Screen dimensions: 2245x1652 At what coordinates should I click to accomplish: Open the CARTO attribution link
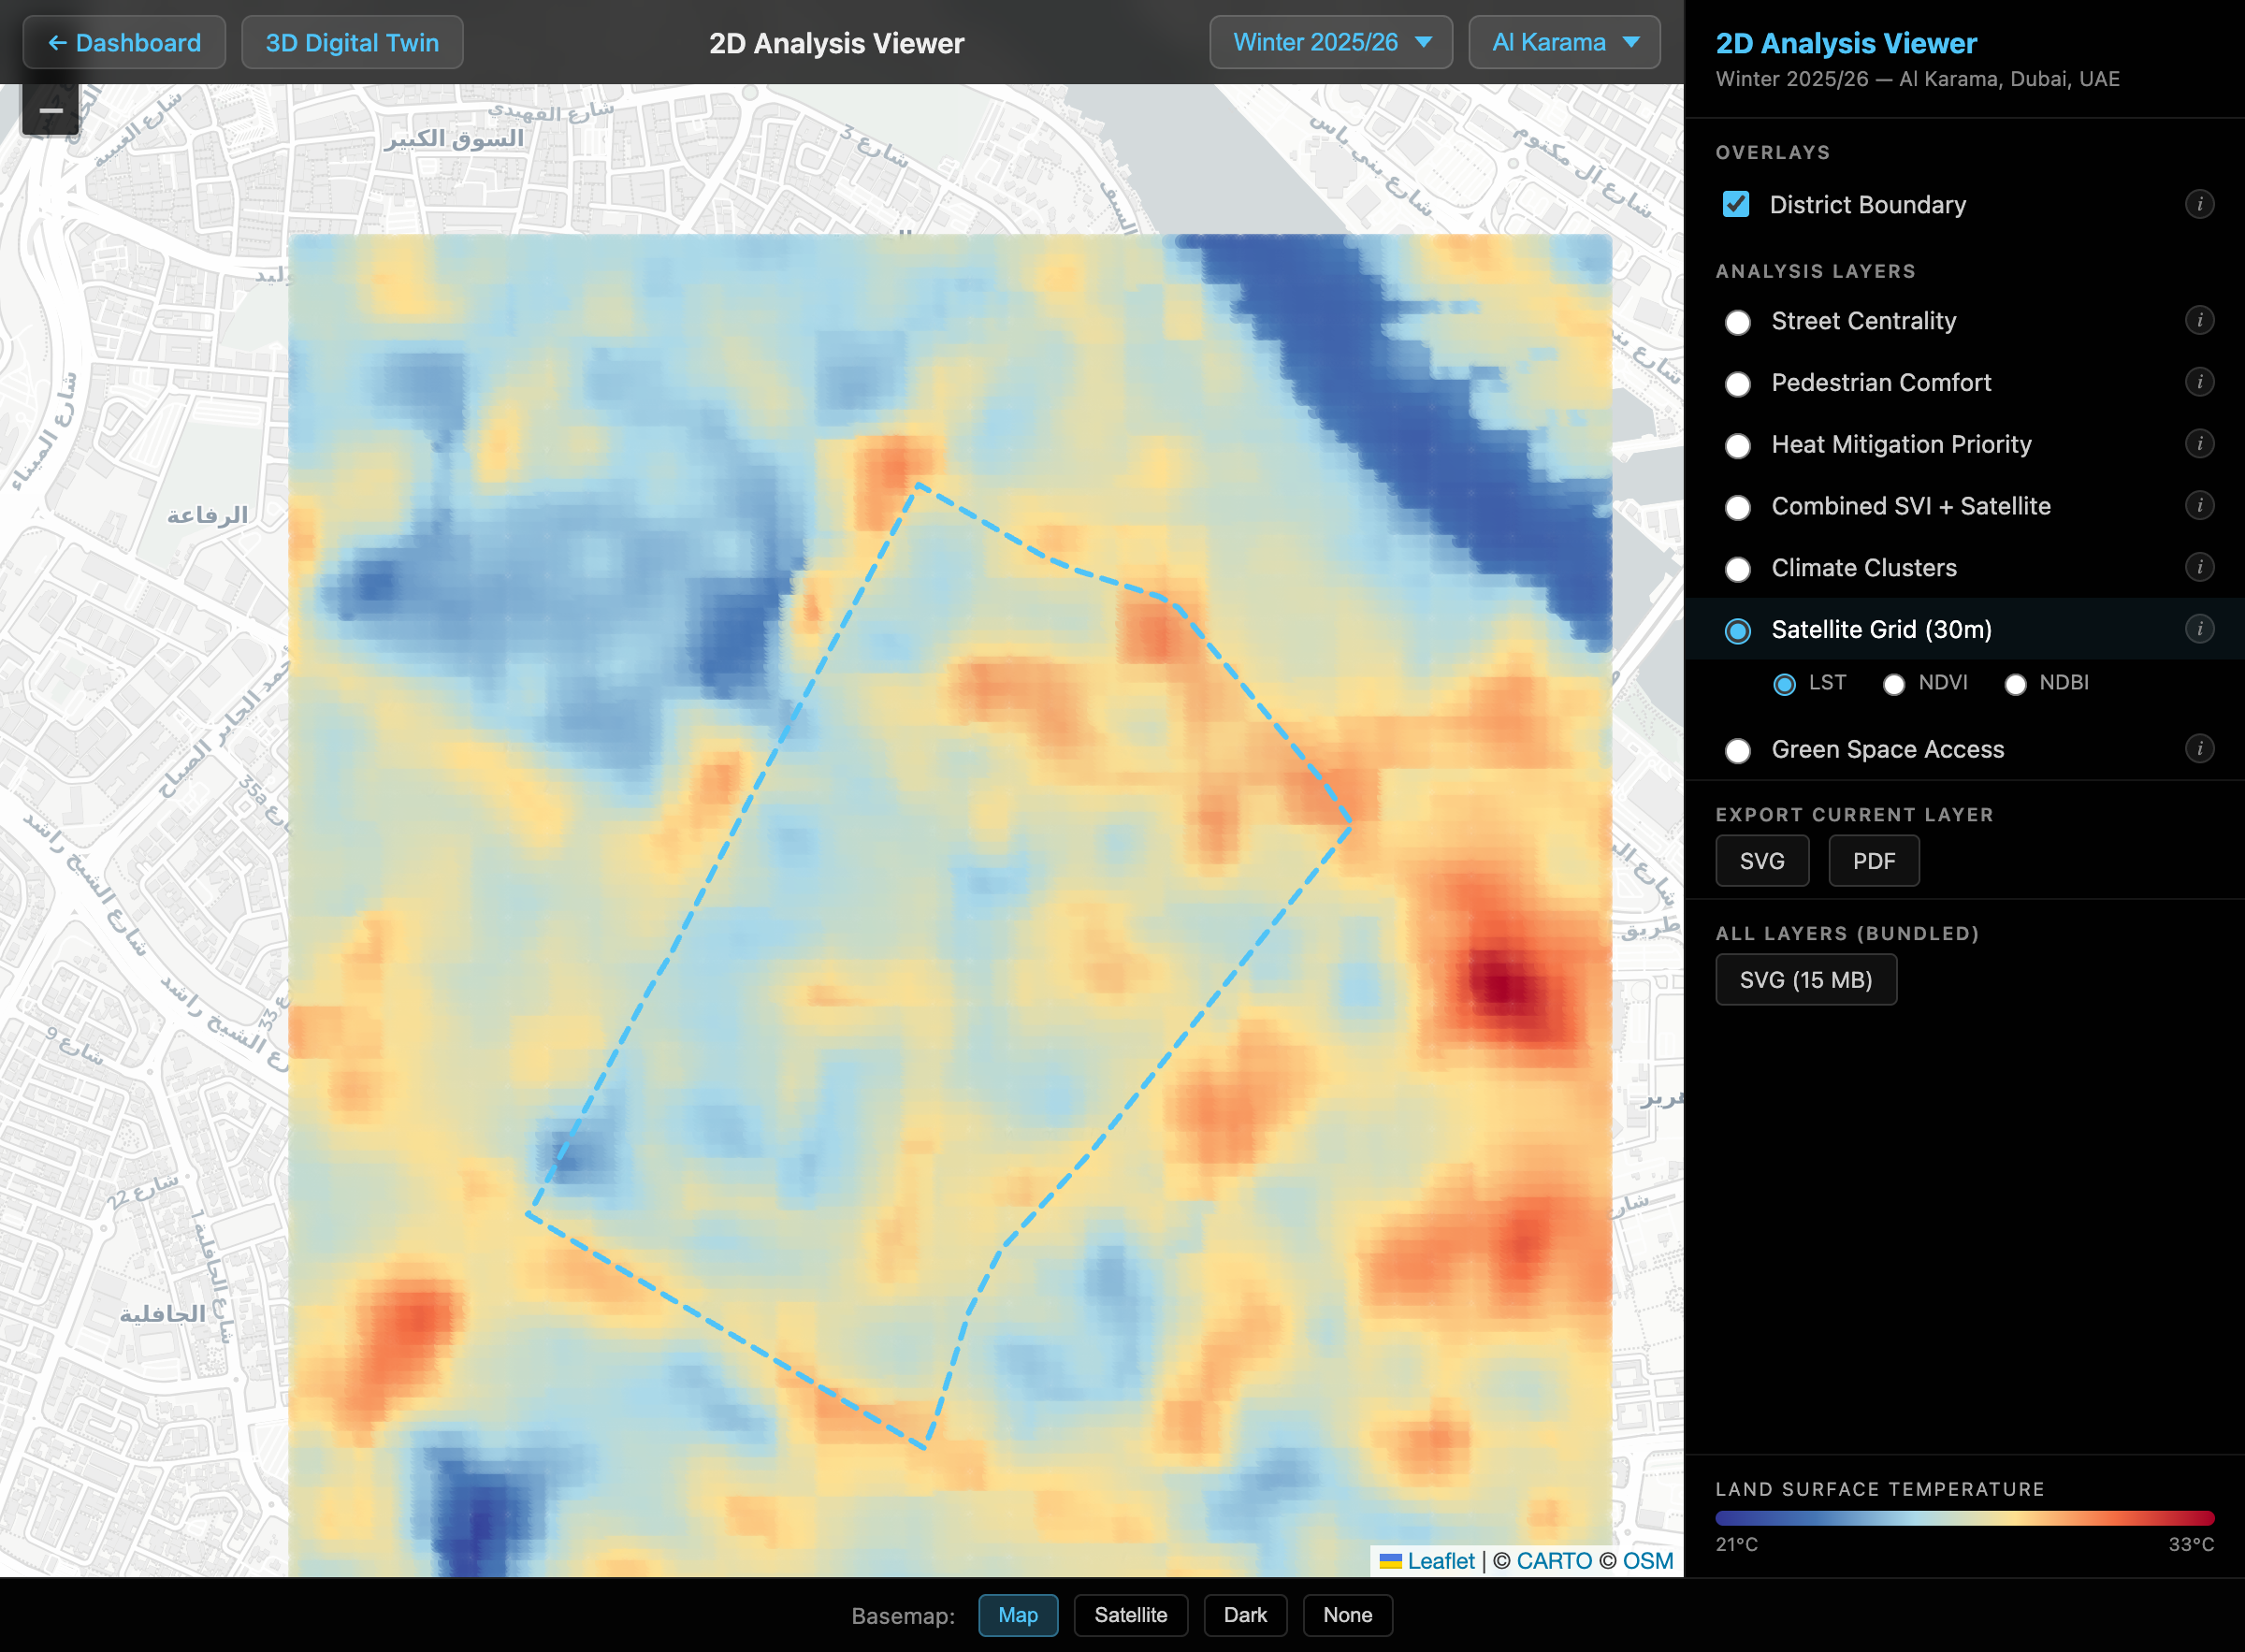[x=1554, y=1561]
